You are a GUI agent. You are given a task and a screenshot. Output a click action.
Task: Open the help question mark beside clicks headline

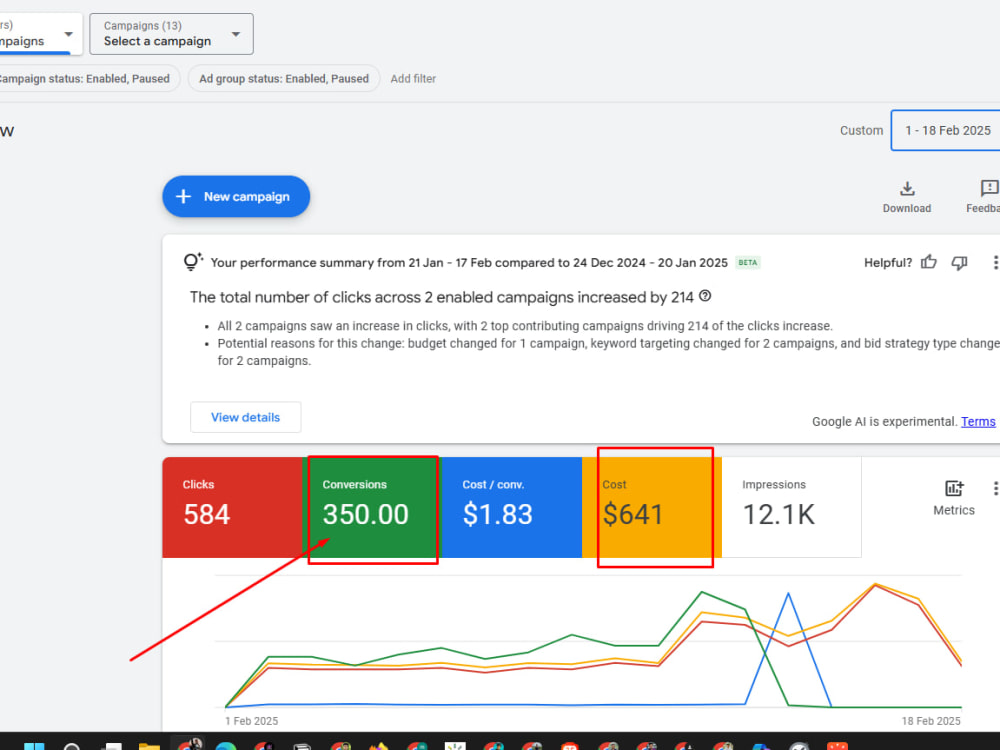tap(705, 297)
